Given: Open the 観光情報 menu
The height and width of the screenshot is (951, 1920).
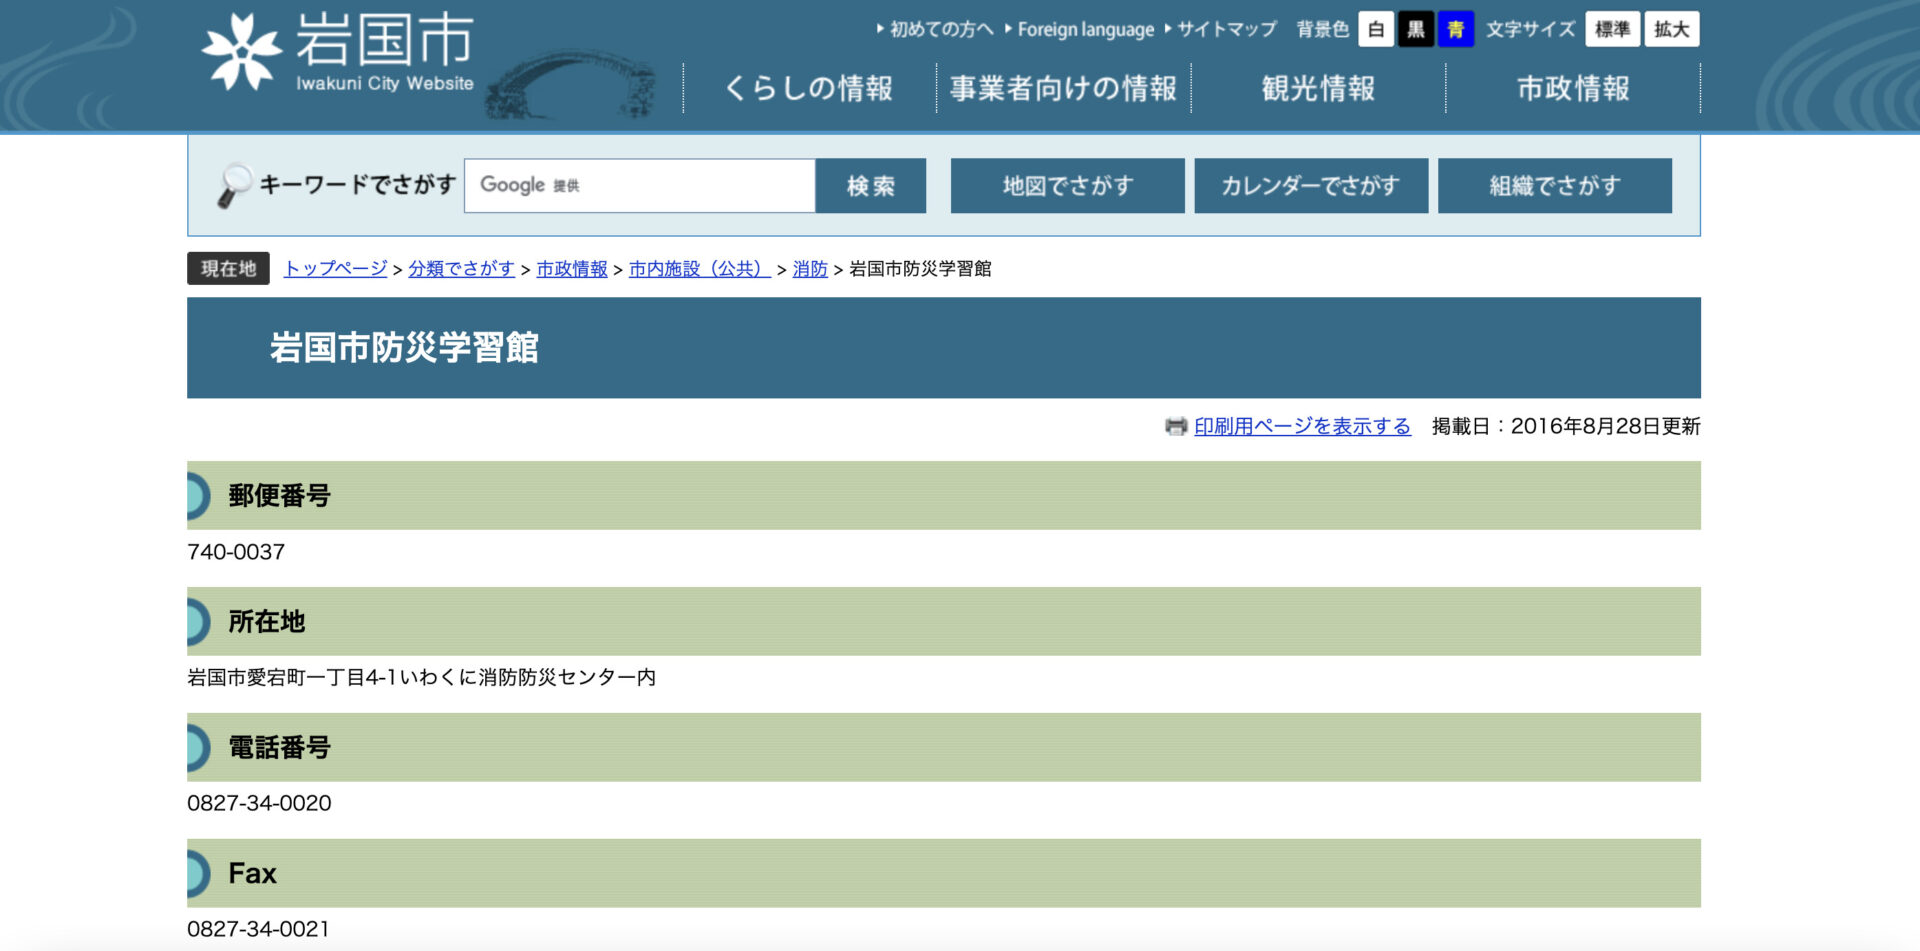Looking at the screenshot, I should [1318, 89].
